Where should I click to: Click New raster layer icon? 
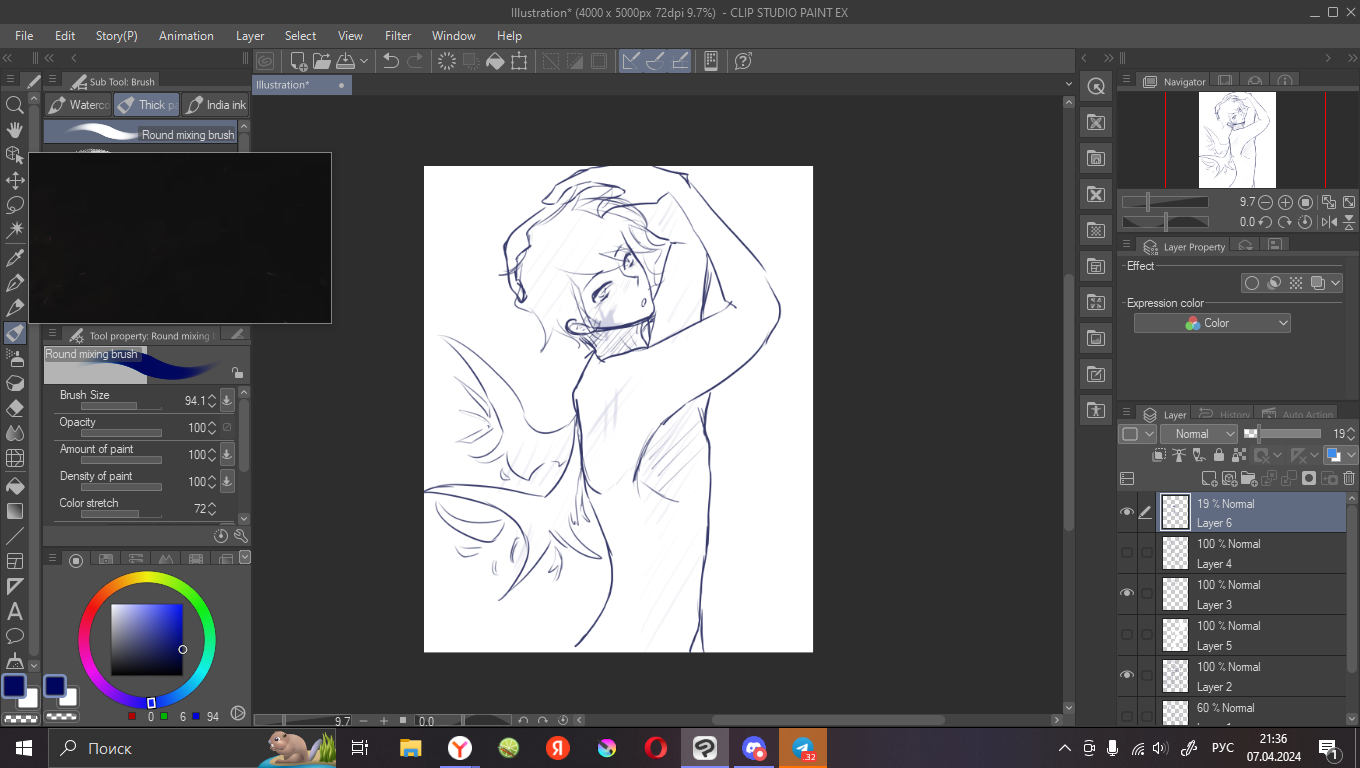pos(1210,479)
